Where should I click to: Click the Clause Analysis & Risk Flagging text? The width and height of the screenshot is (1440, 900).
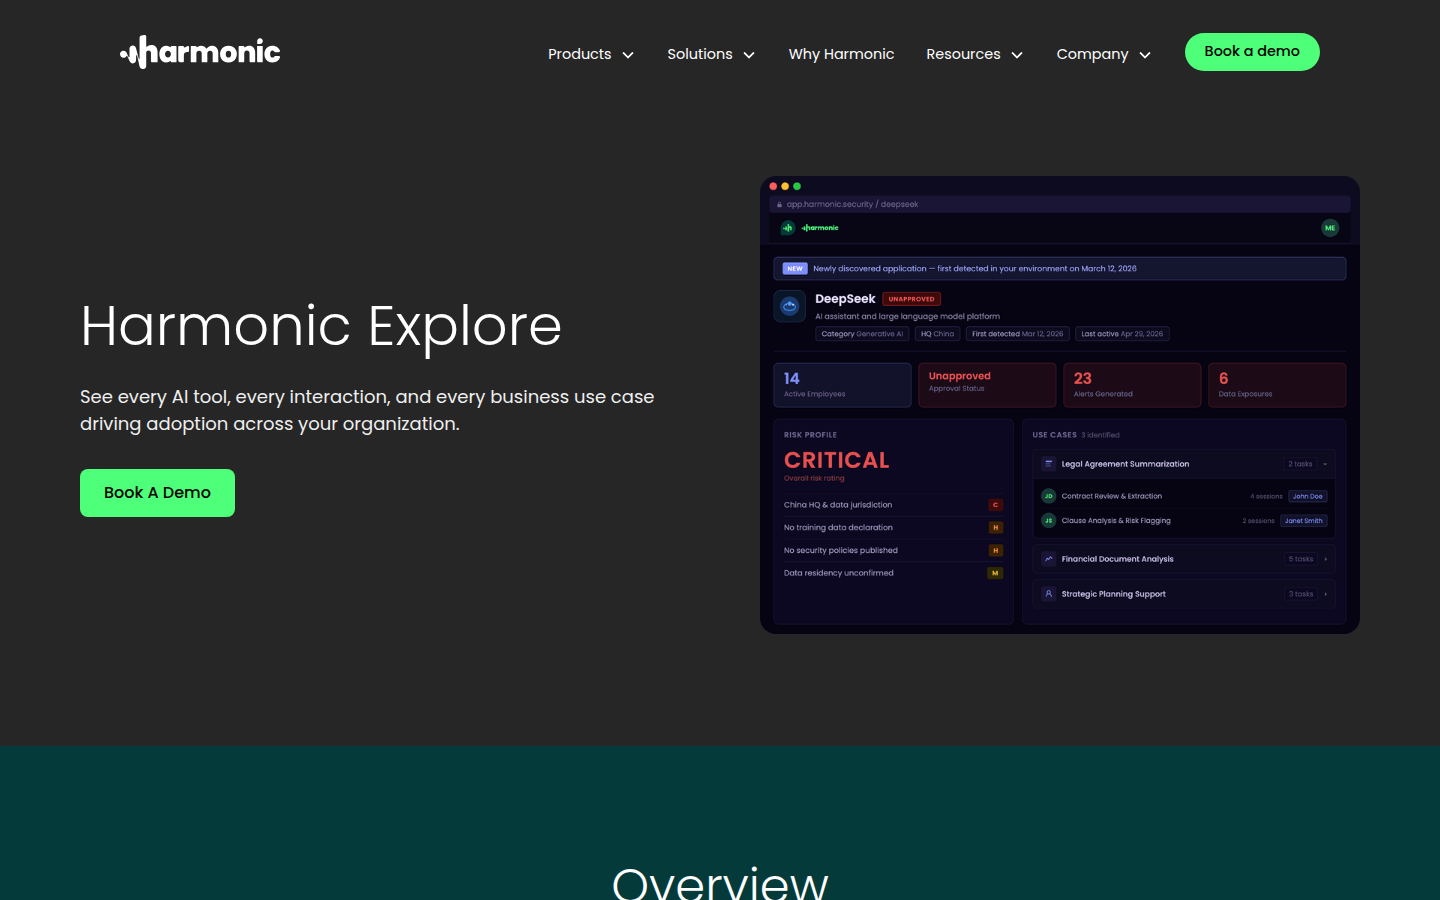1116,520
